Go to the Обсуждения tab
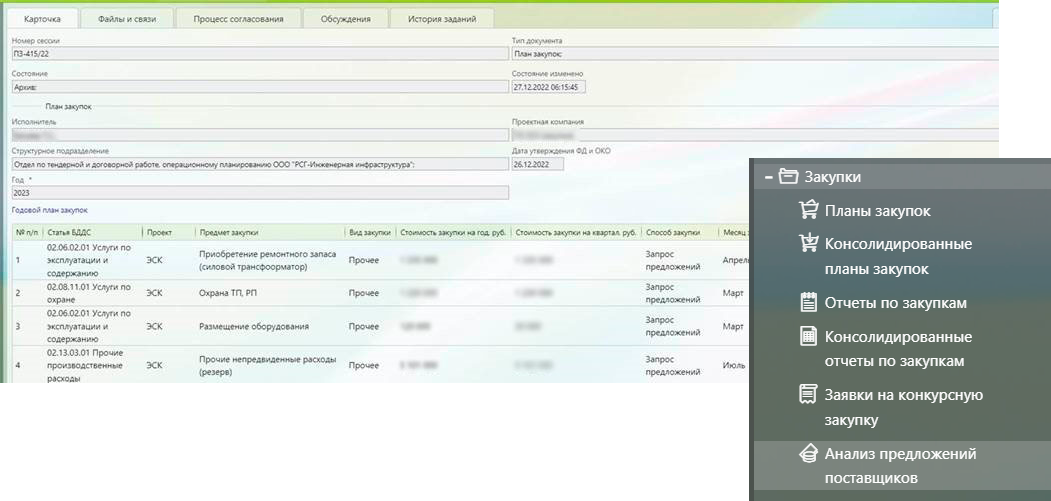Image resolution: width=1051 pixels, height=501 pixels. tap(344, 18)
